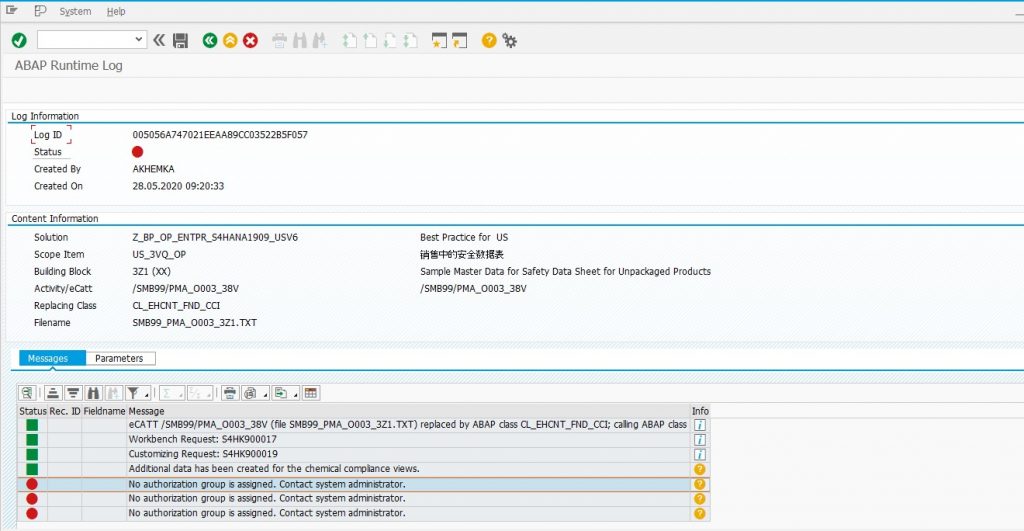This screenshot has height=531, width=1024.
Task: Click the Fieldname column header
Action: [x=104, y=411]
